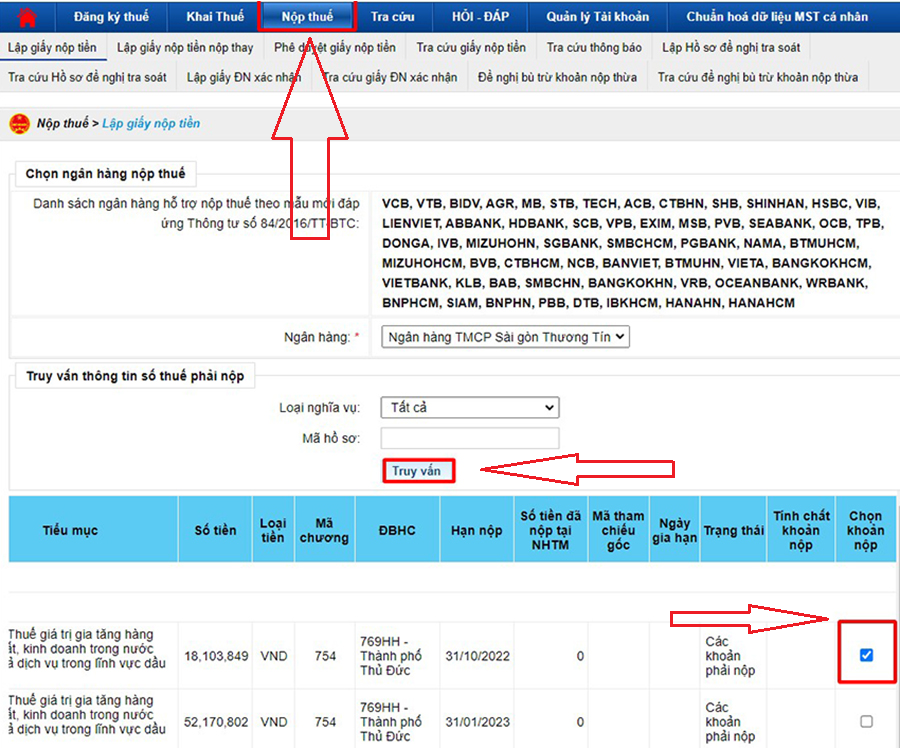Click Lập giấy nộp tiền breadcrumb link
The image size is (900, 748).
[x=151, y=124]
